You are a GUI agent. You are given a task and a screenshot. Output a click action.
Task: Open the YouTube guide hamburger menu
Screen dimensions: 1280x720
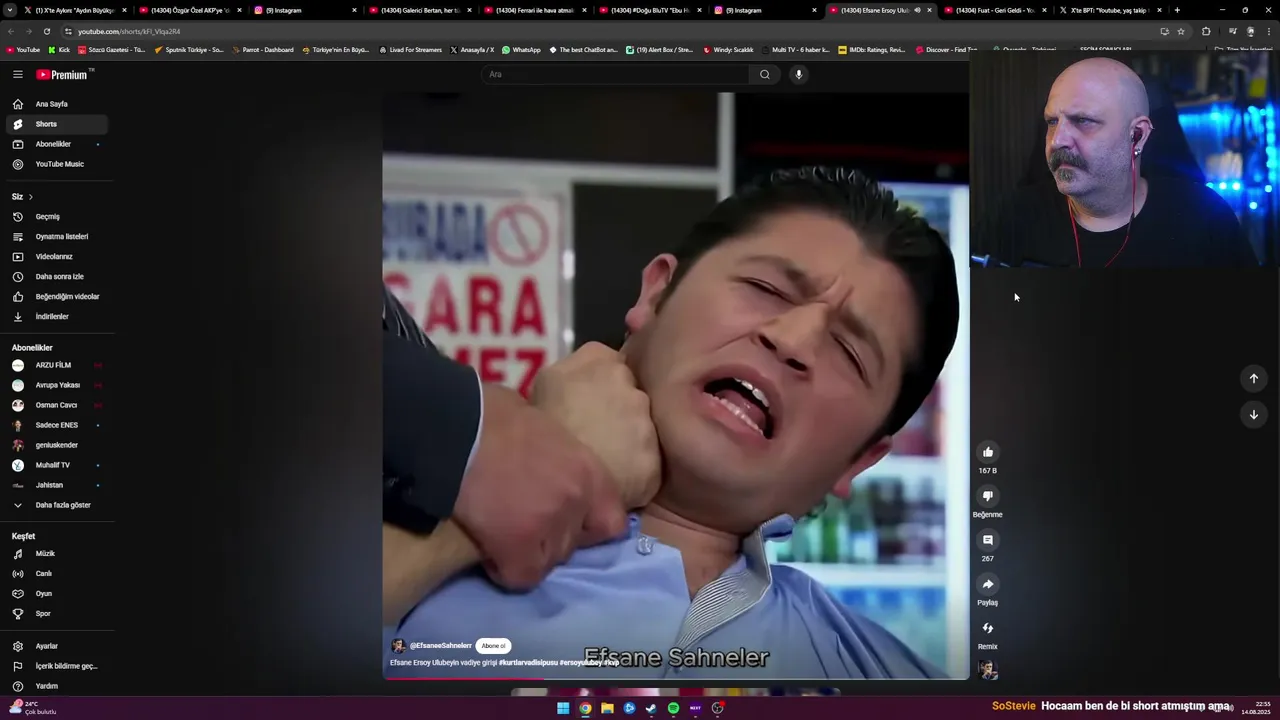[x=17, y=74]
